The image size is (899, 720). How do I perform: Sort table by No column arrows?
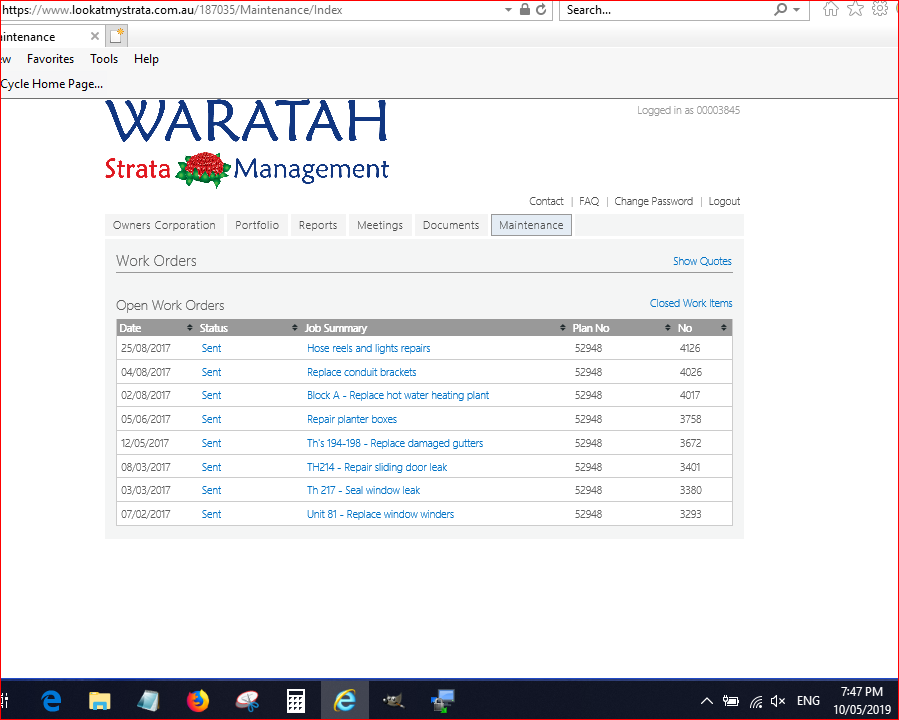tap(724, 327)
